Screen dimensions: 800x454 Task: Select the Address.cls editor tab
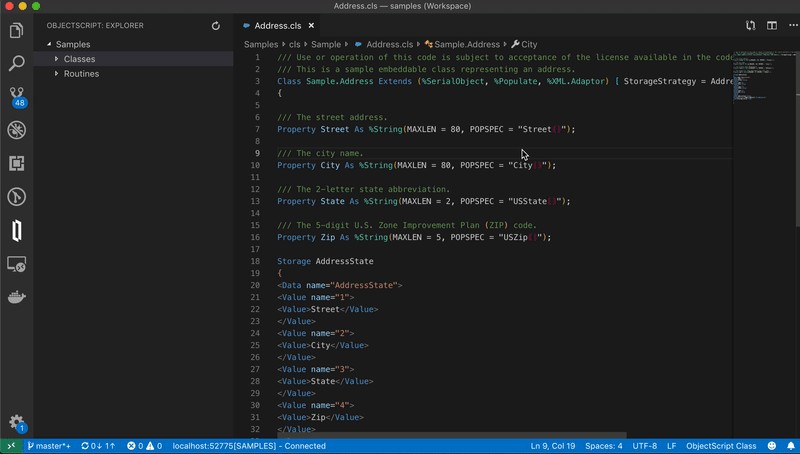coord(278,25)
